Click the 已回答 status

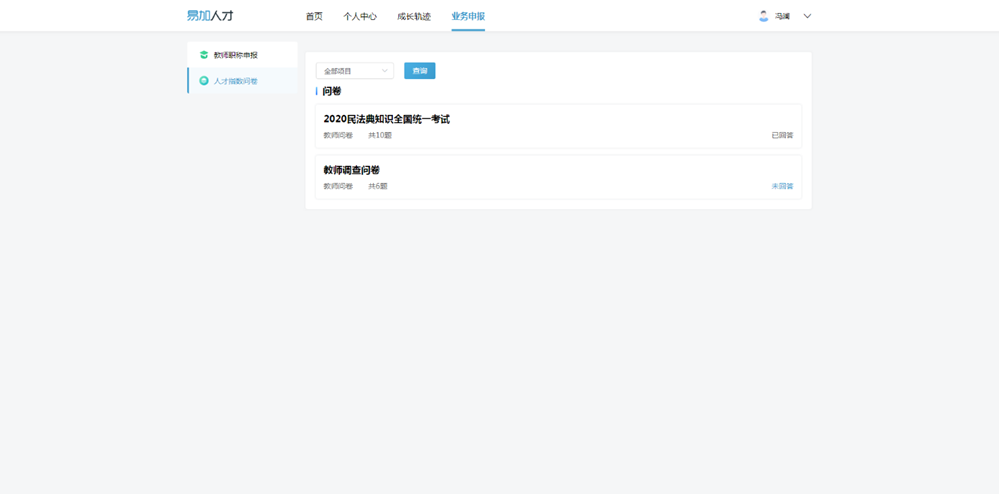click(x=782, y=135)
